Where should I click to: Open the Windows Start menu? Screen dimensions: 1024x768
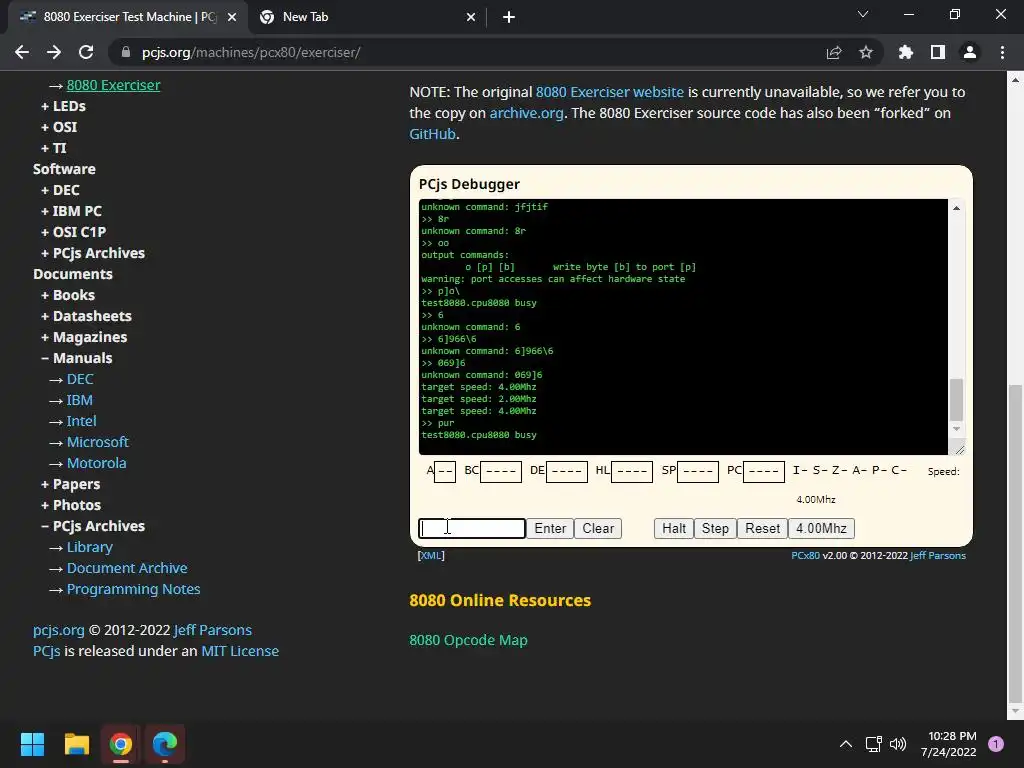pyautogui.click(x=32, y=744)
